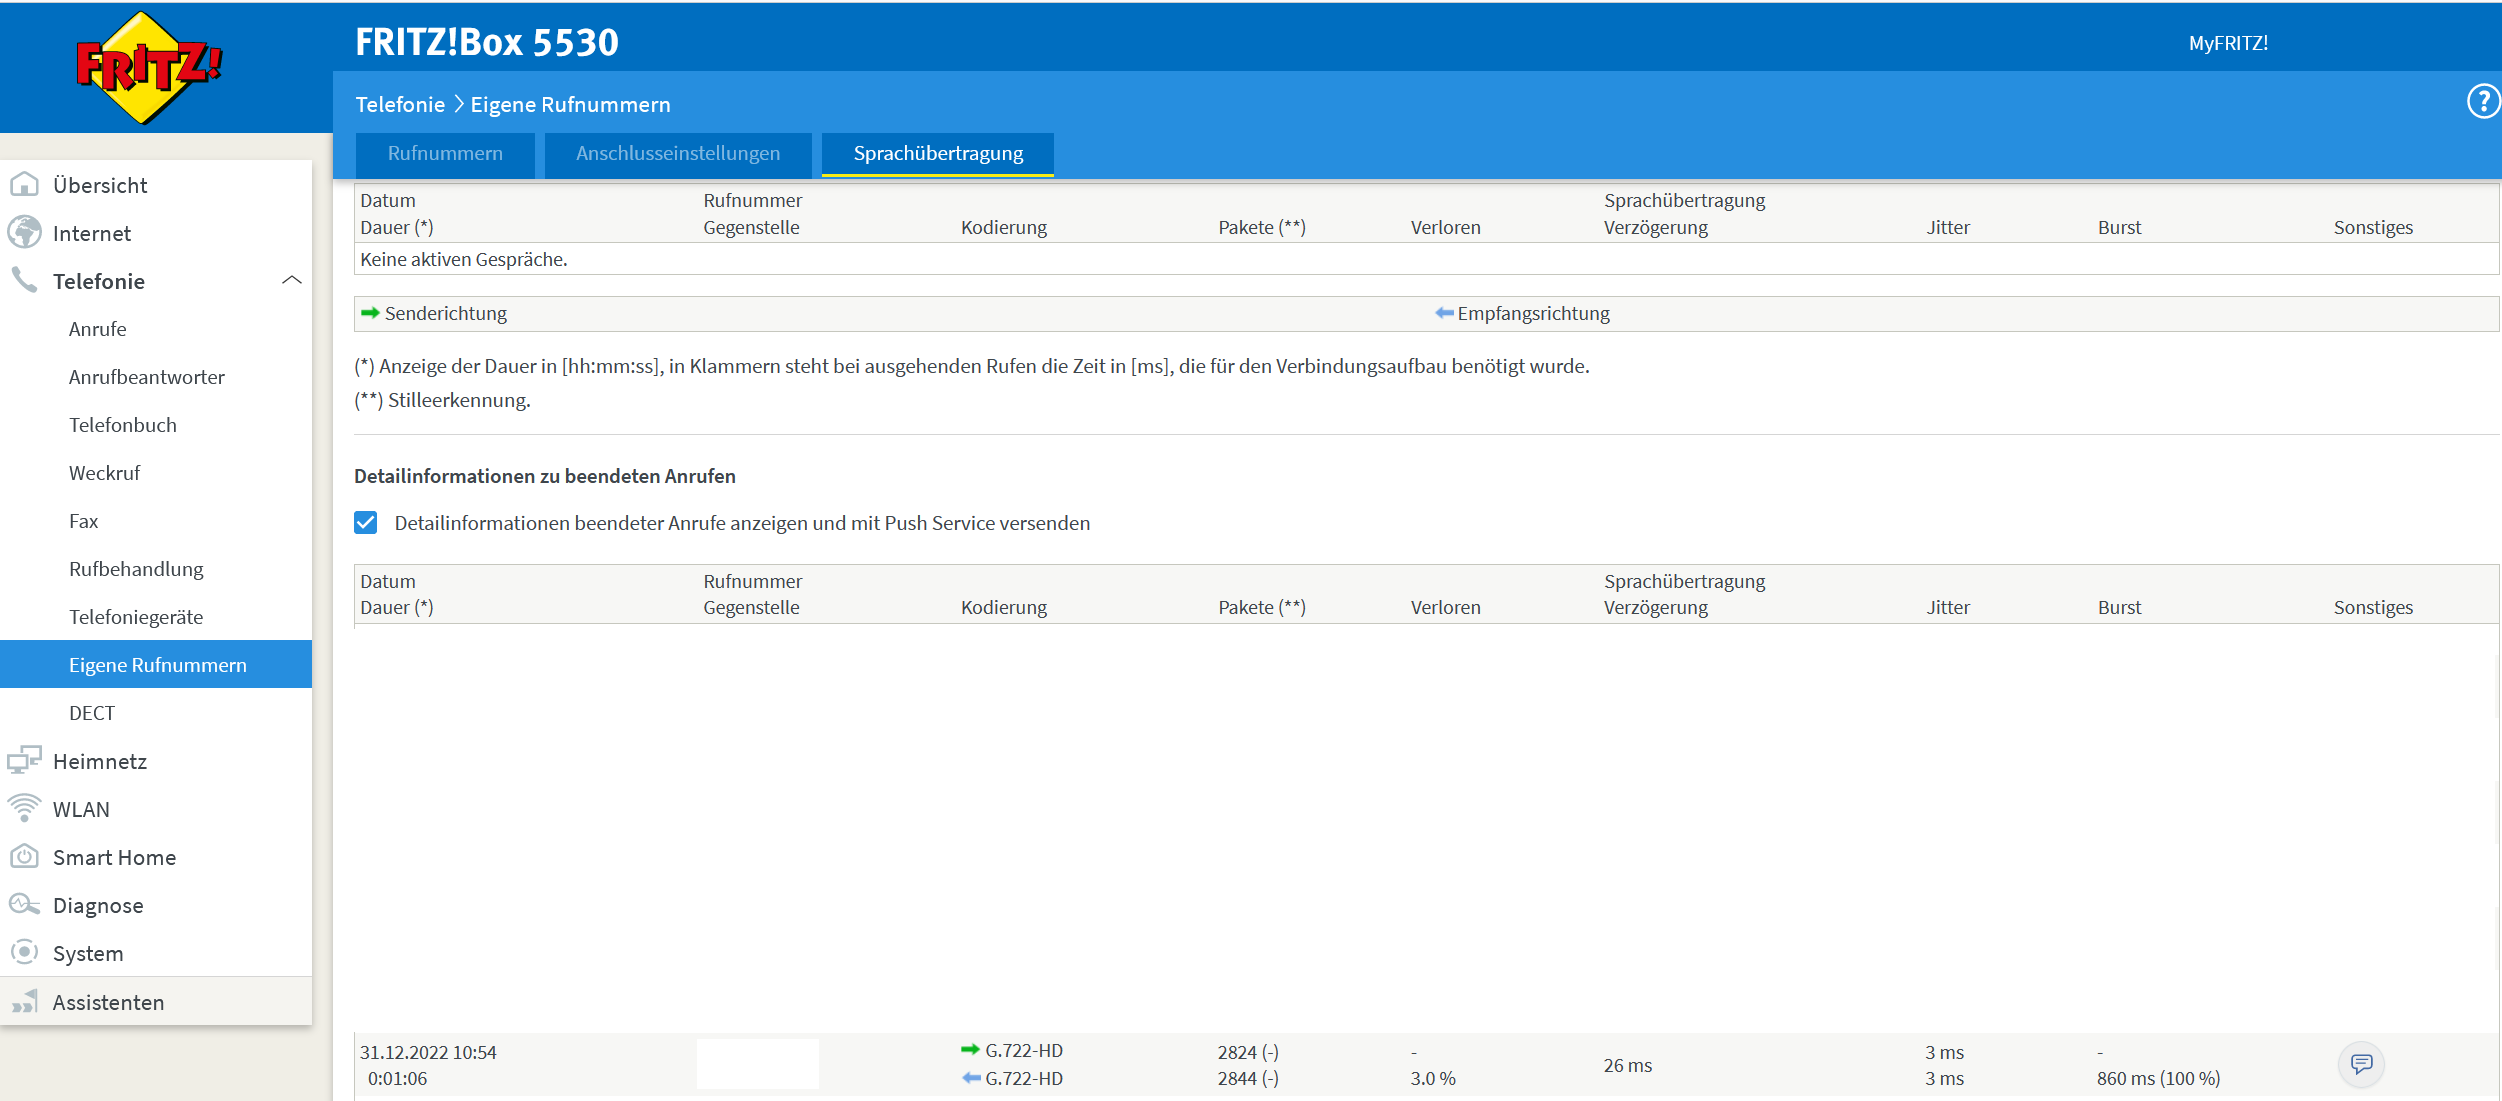
Task: Click the Keine aktiven Gespräche message
Action: (x=464, y=259)
